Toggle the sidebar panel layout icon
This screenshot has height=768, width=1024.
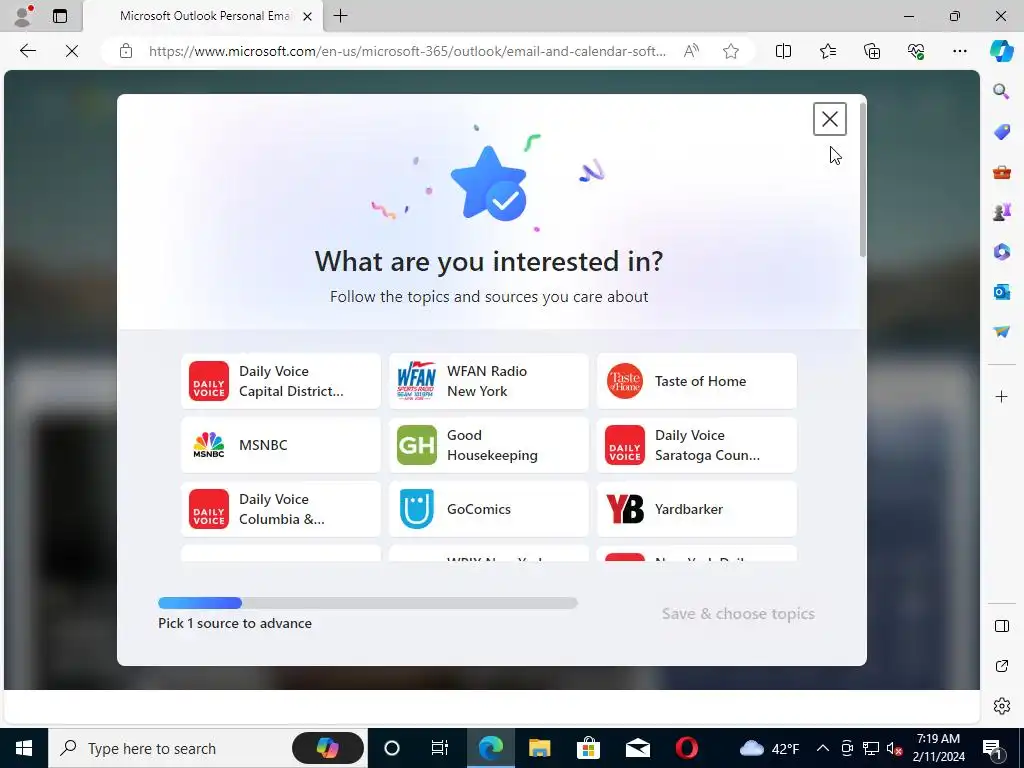(1001, 626)
